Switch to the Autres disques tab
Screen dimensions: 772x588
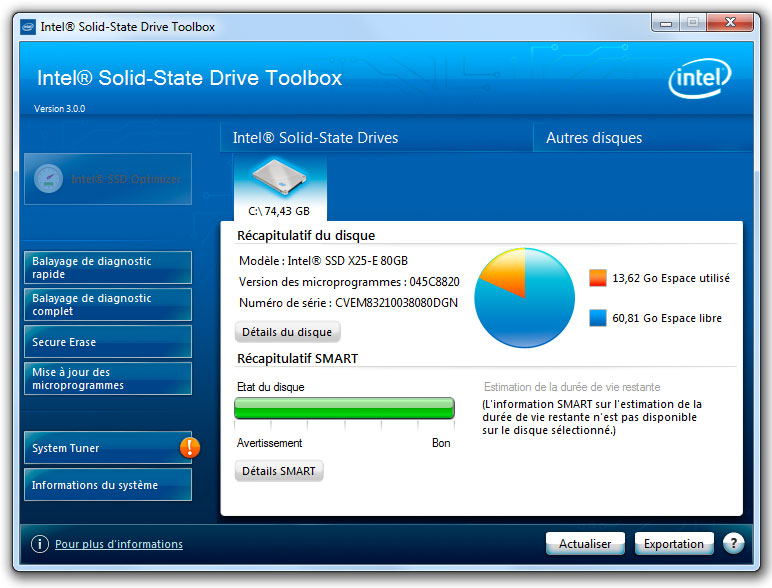tap(643, 138)
